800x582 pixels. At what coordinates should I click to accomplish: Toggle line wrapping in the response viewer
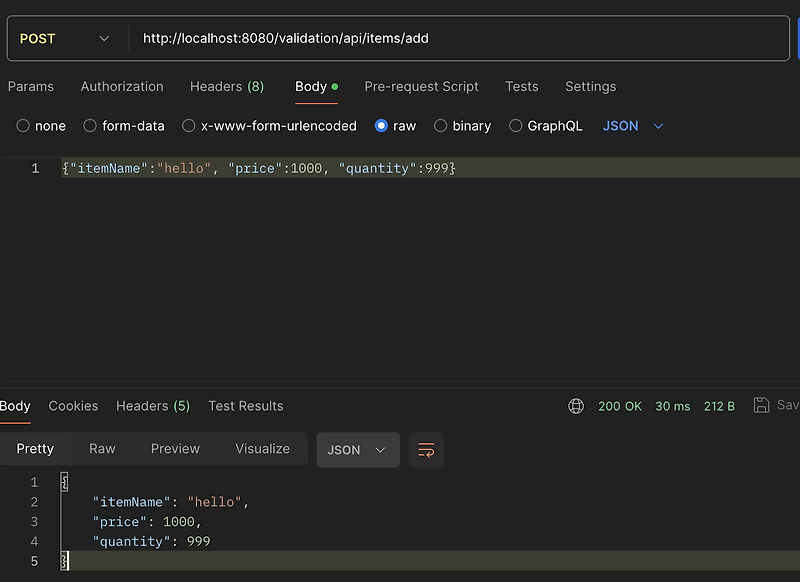coord(426,449)
